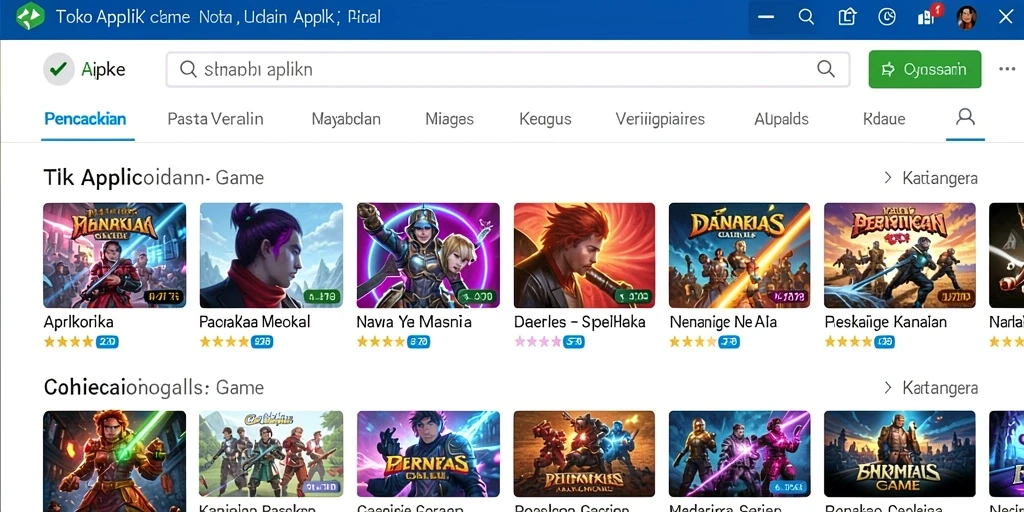Open the search icon in title bar
The width and height of the screenshot is (1024, 512).
click(x=807, y=18)
